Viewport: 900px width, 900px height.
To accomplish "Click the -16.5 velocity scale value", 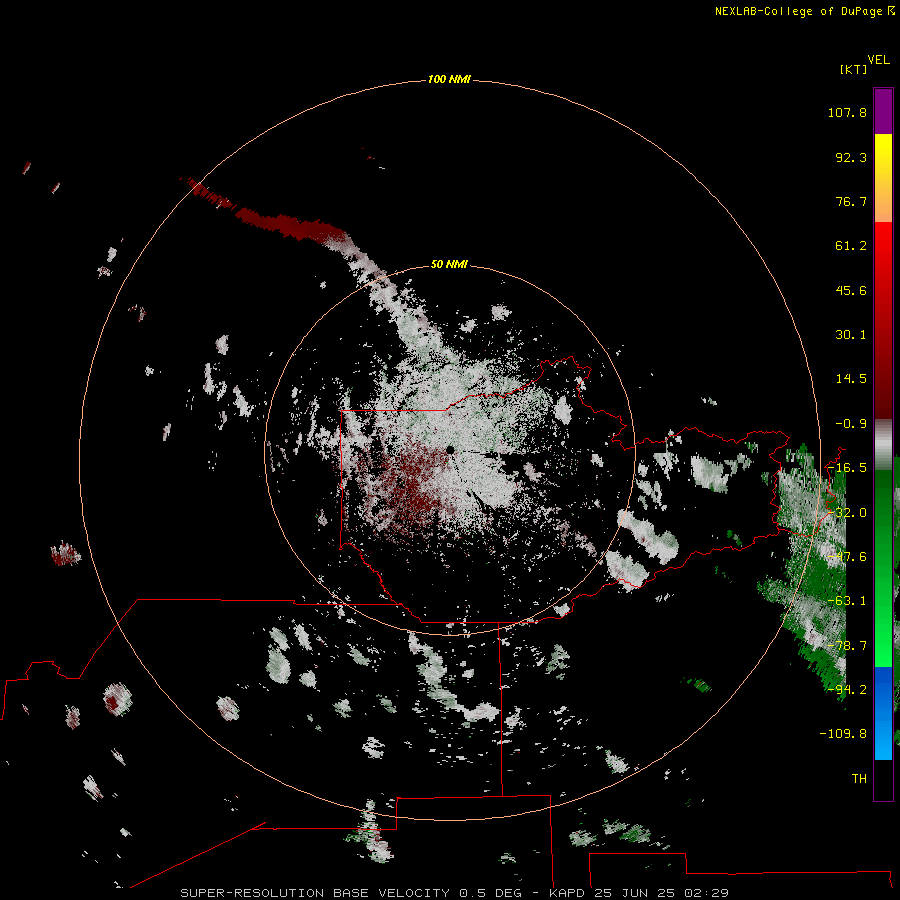I will coord(847,468).
